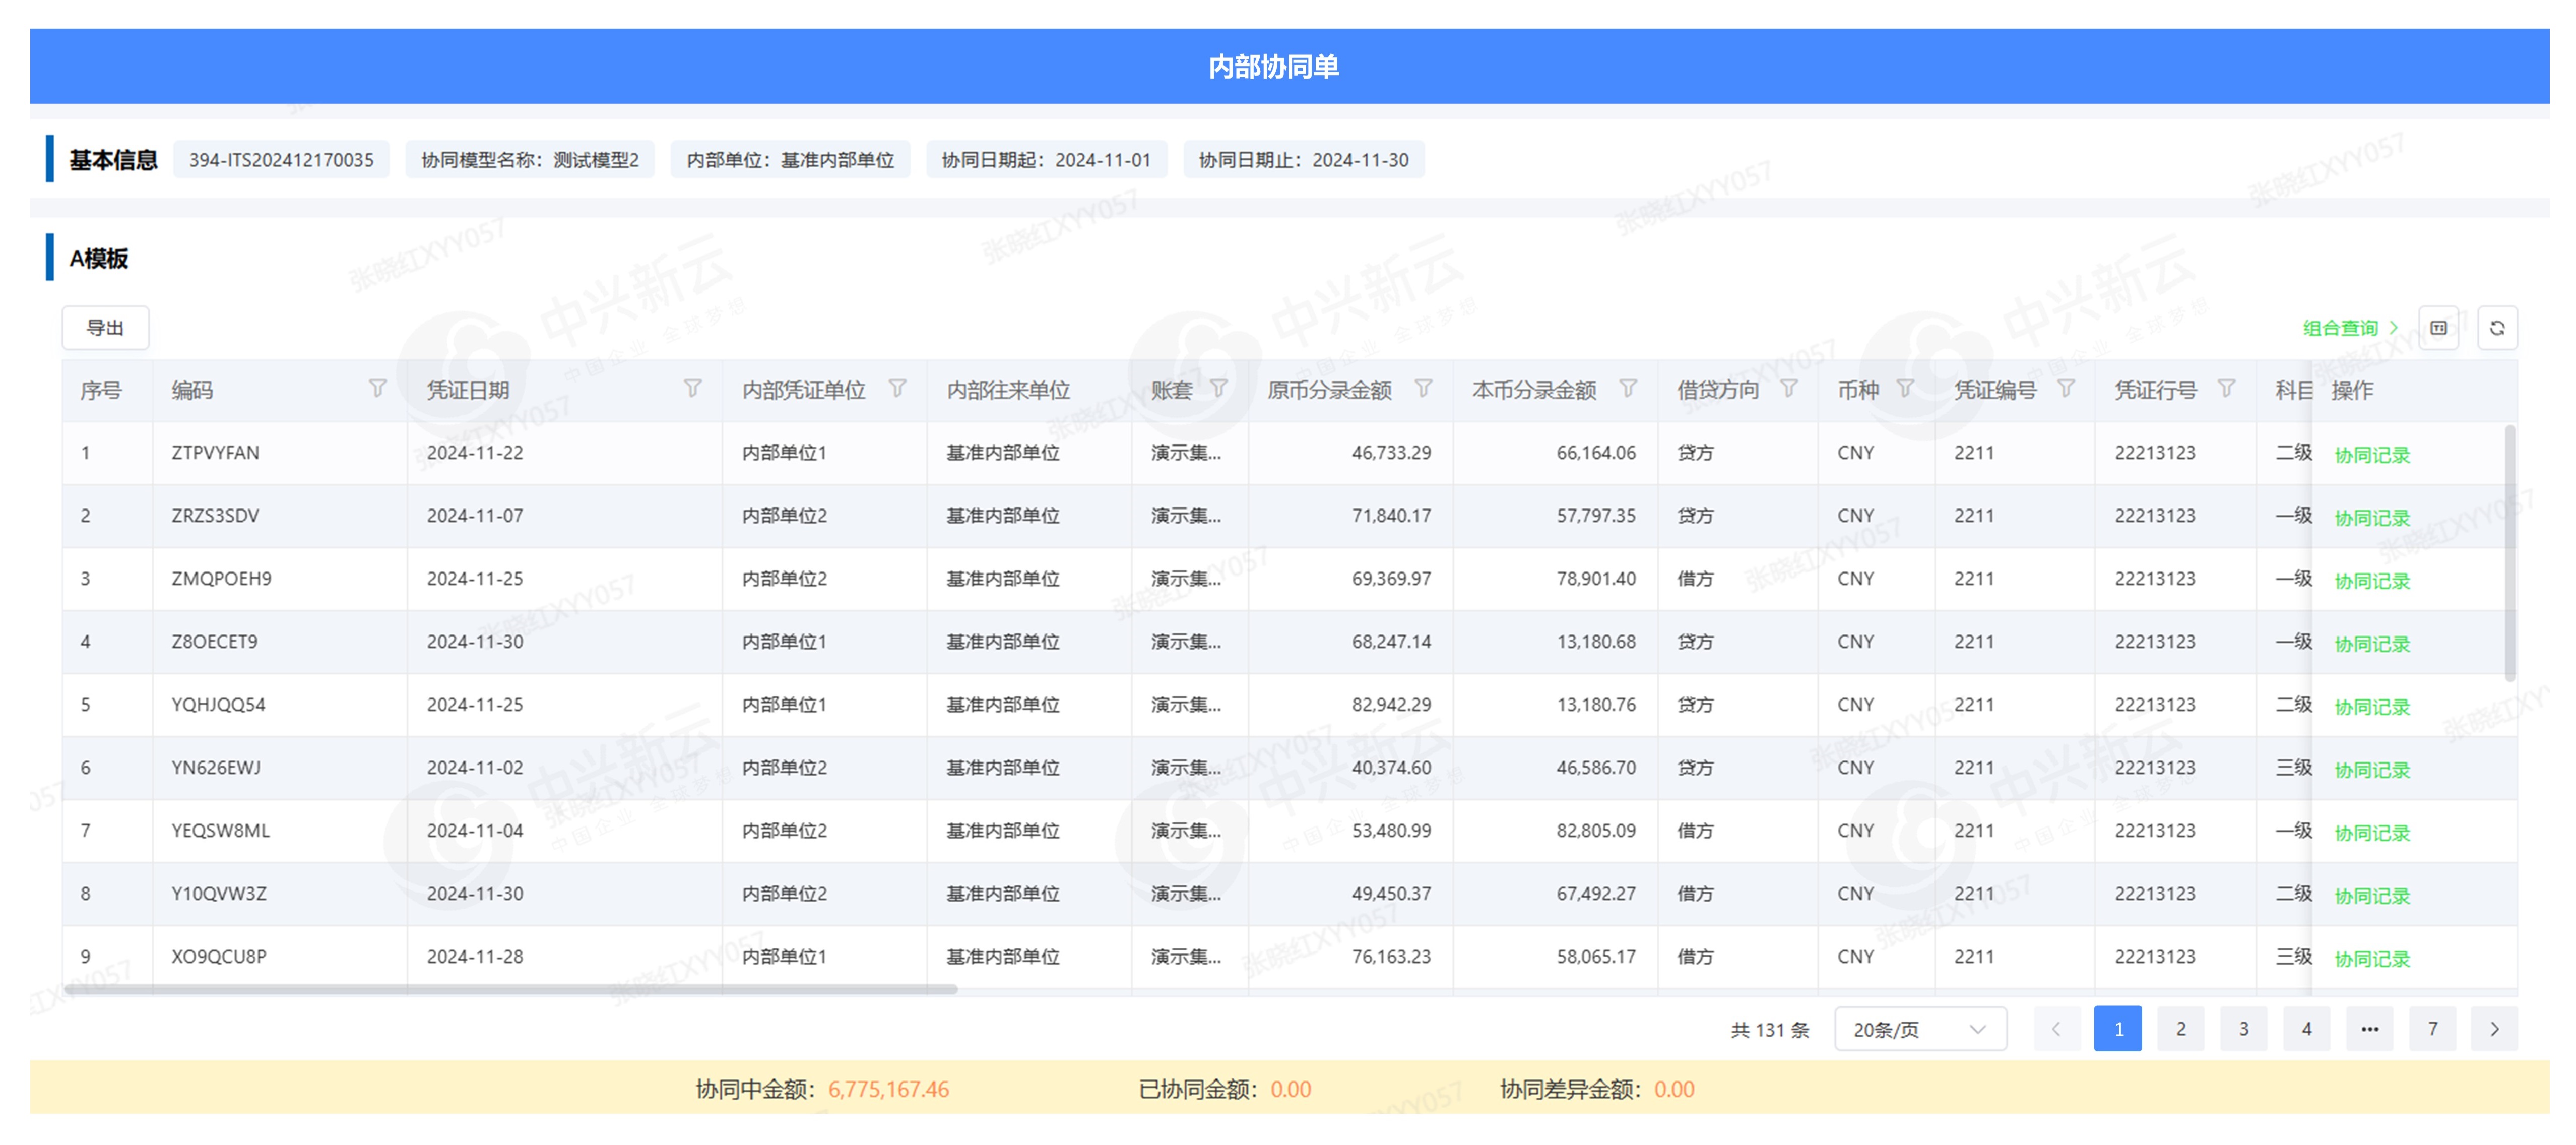Filter the 原币分录金额 column
This screenshot has height=1145, width=2576.
[x=1423, y=389]
